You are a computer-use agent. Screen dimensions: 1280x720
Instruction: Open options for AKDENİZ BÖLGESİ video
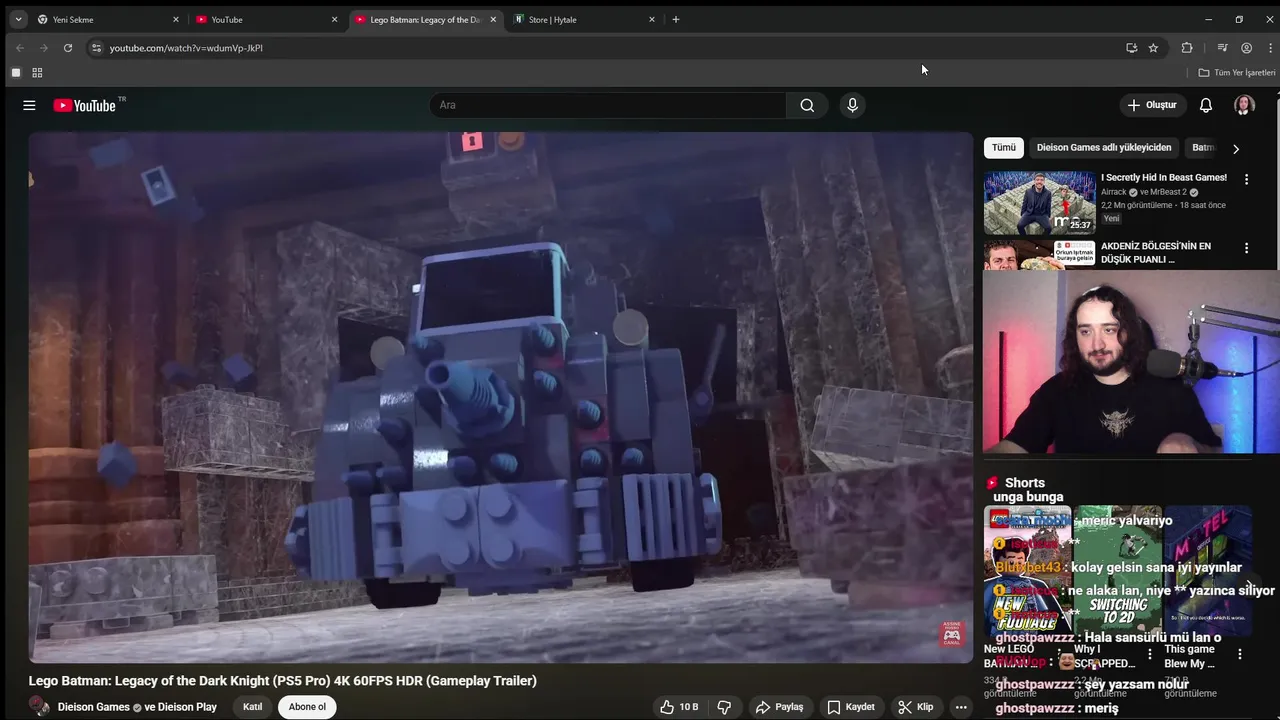(1246, 248)
